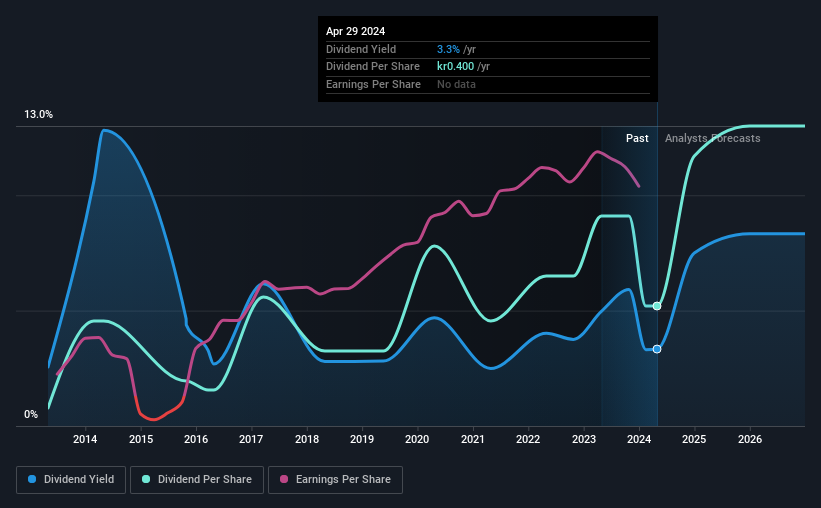
Task: Click the kr0.400 dividend per share value
Action: tap(456, 67)
